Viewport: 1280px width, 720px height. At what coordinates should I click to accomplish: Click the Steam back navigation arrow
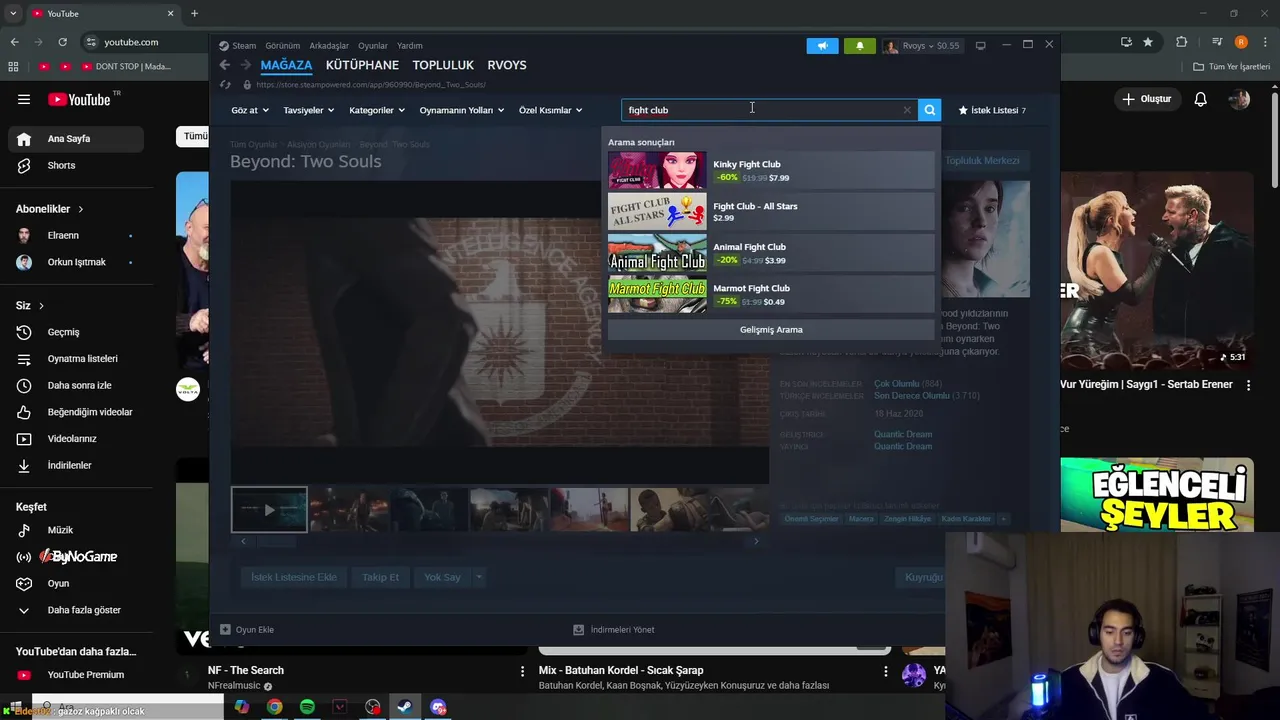pyautogui.click(x=225, y=65)
